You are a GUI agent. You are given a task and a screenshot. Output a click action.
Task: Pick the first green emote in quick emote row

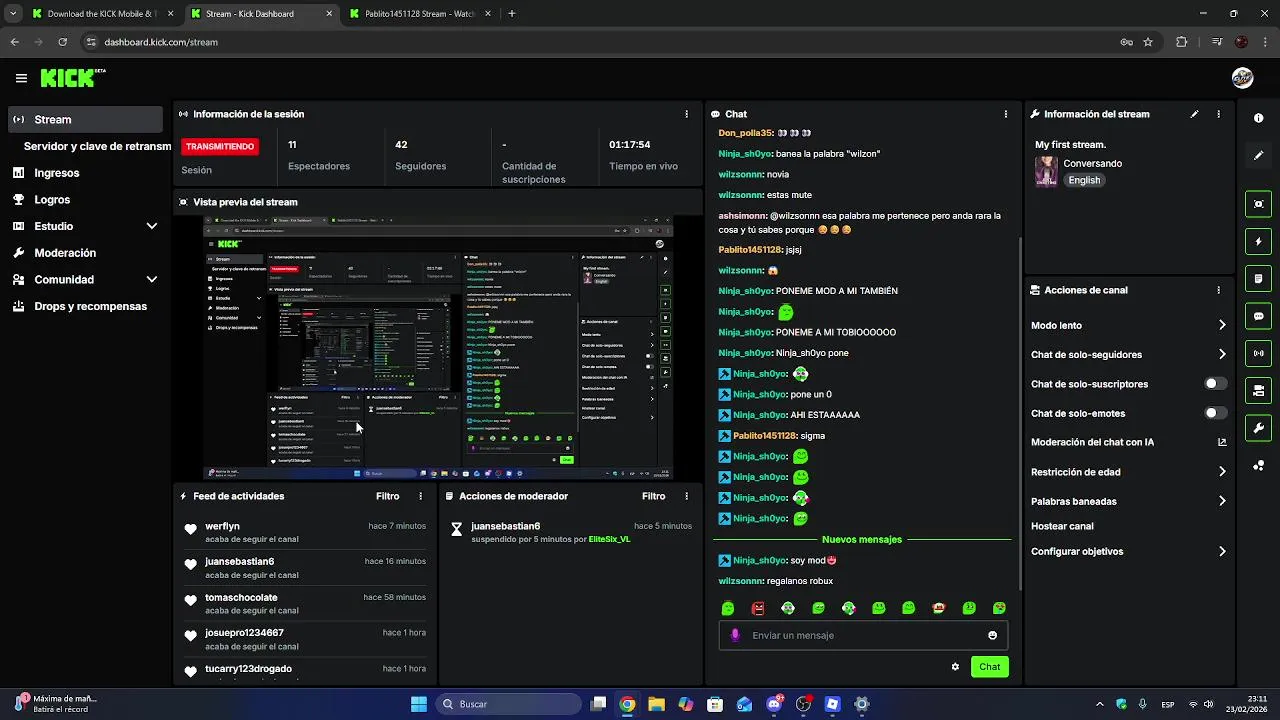(728, 608)
